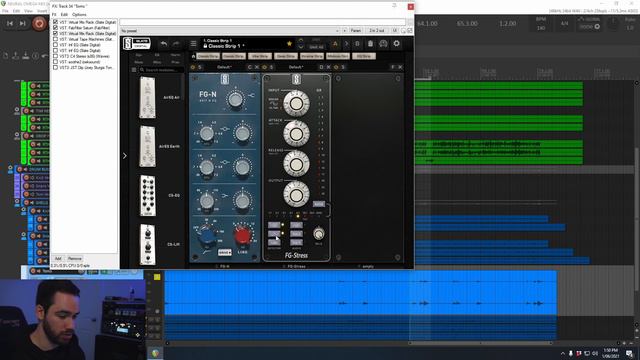Open the Slate rack settings gear
640x360 pixels.
coord(396,44)
